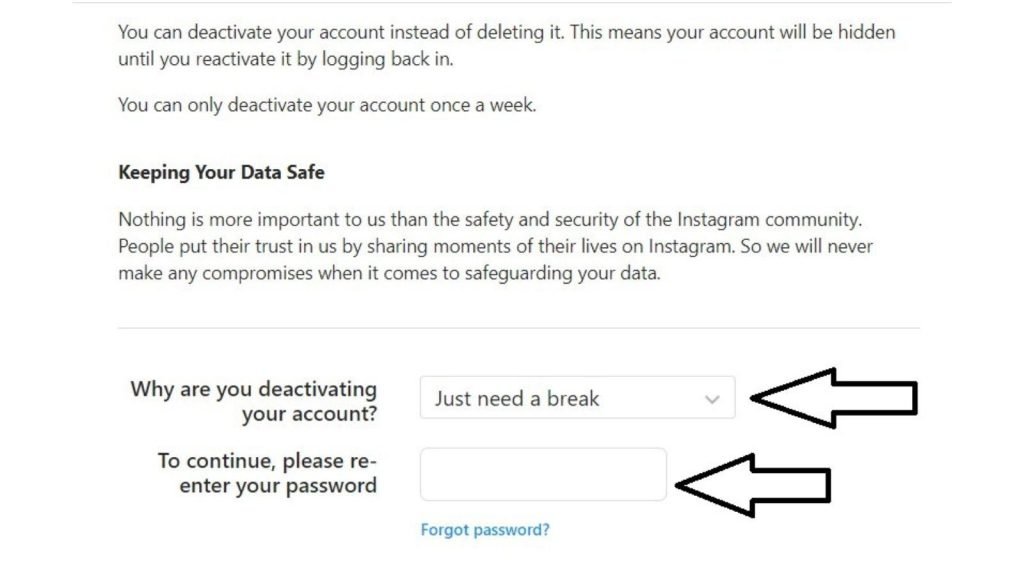Screen dimensions: 1024x576
Task: Click the data safety paragraph text
Action: pos(500,246)
